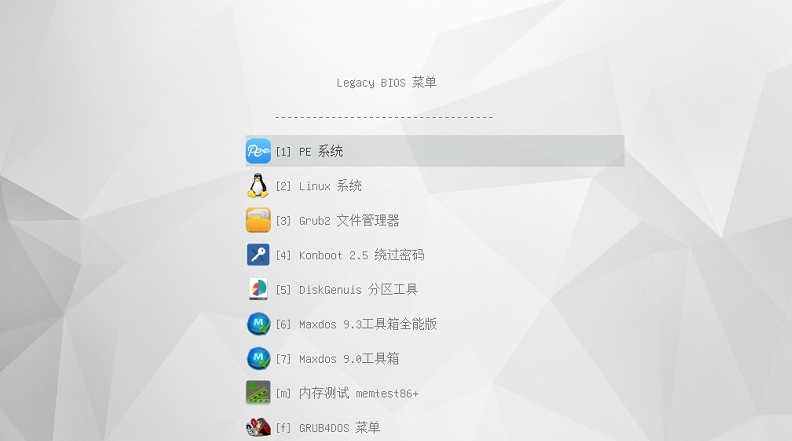The image size is (792, 441).
Task: Click the Linux penguin icon
Action: click(x=258, y=185)
